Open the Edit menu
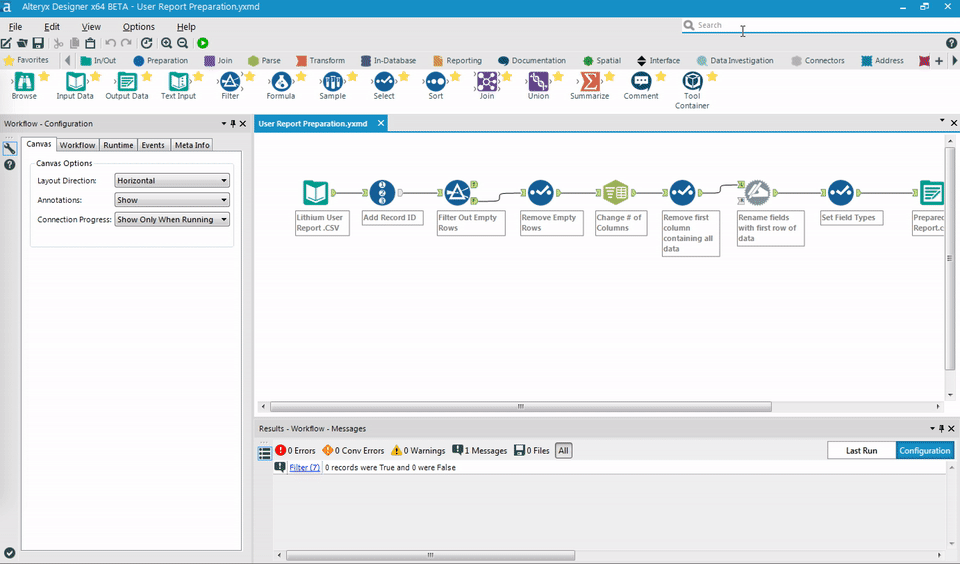 pyautogui.click(x=52, y=27)
